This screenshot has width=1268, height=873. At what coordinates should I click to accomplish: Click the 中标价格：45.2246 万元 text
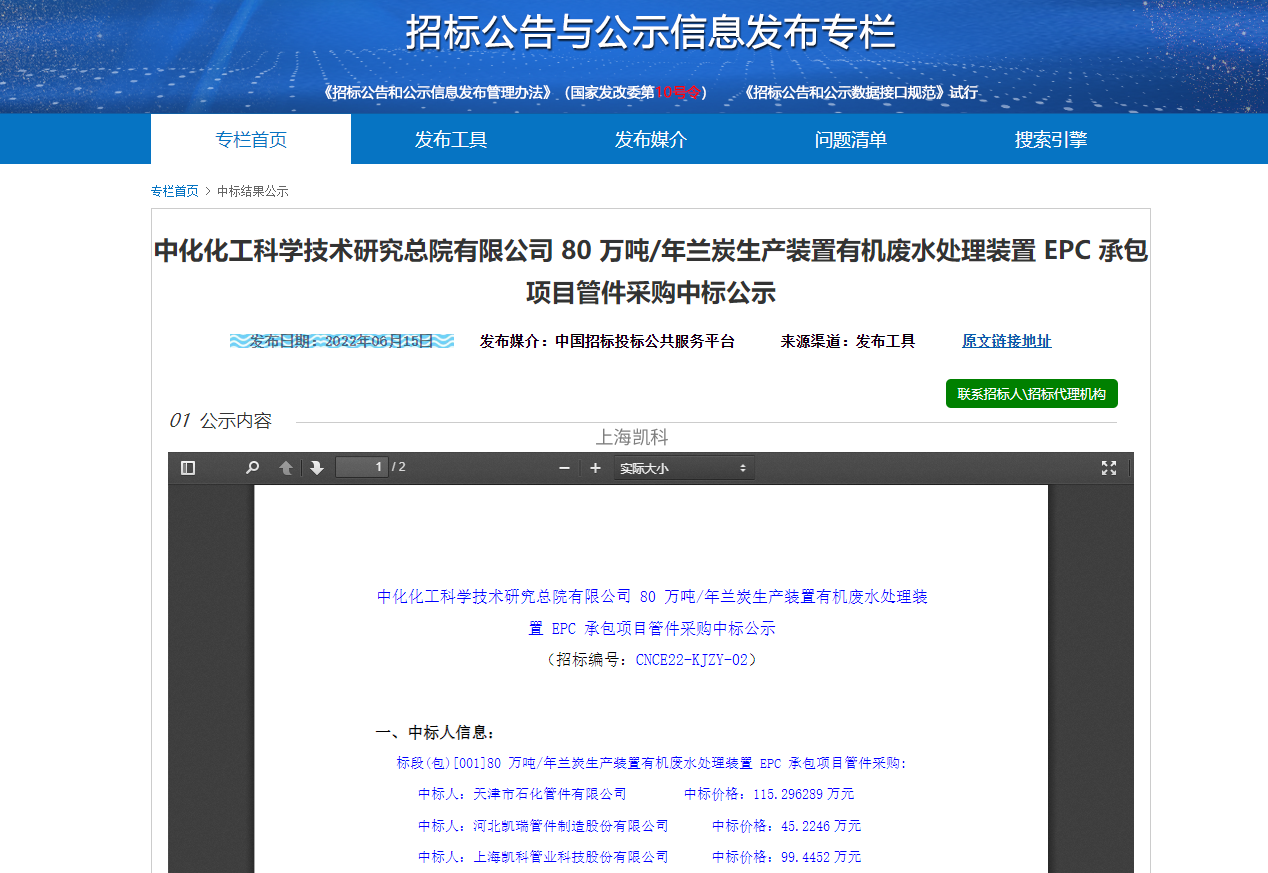pos(786,826)
